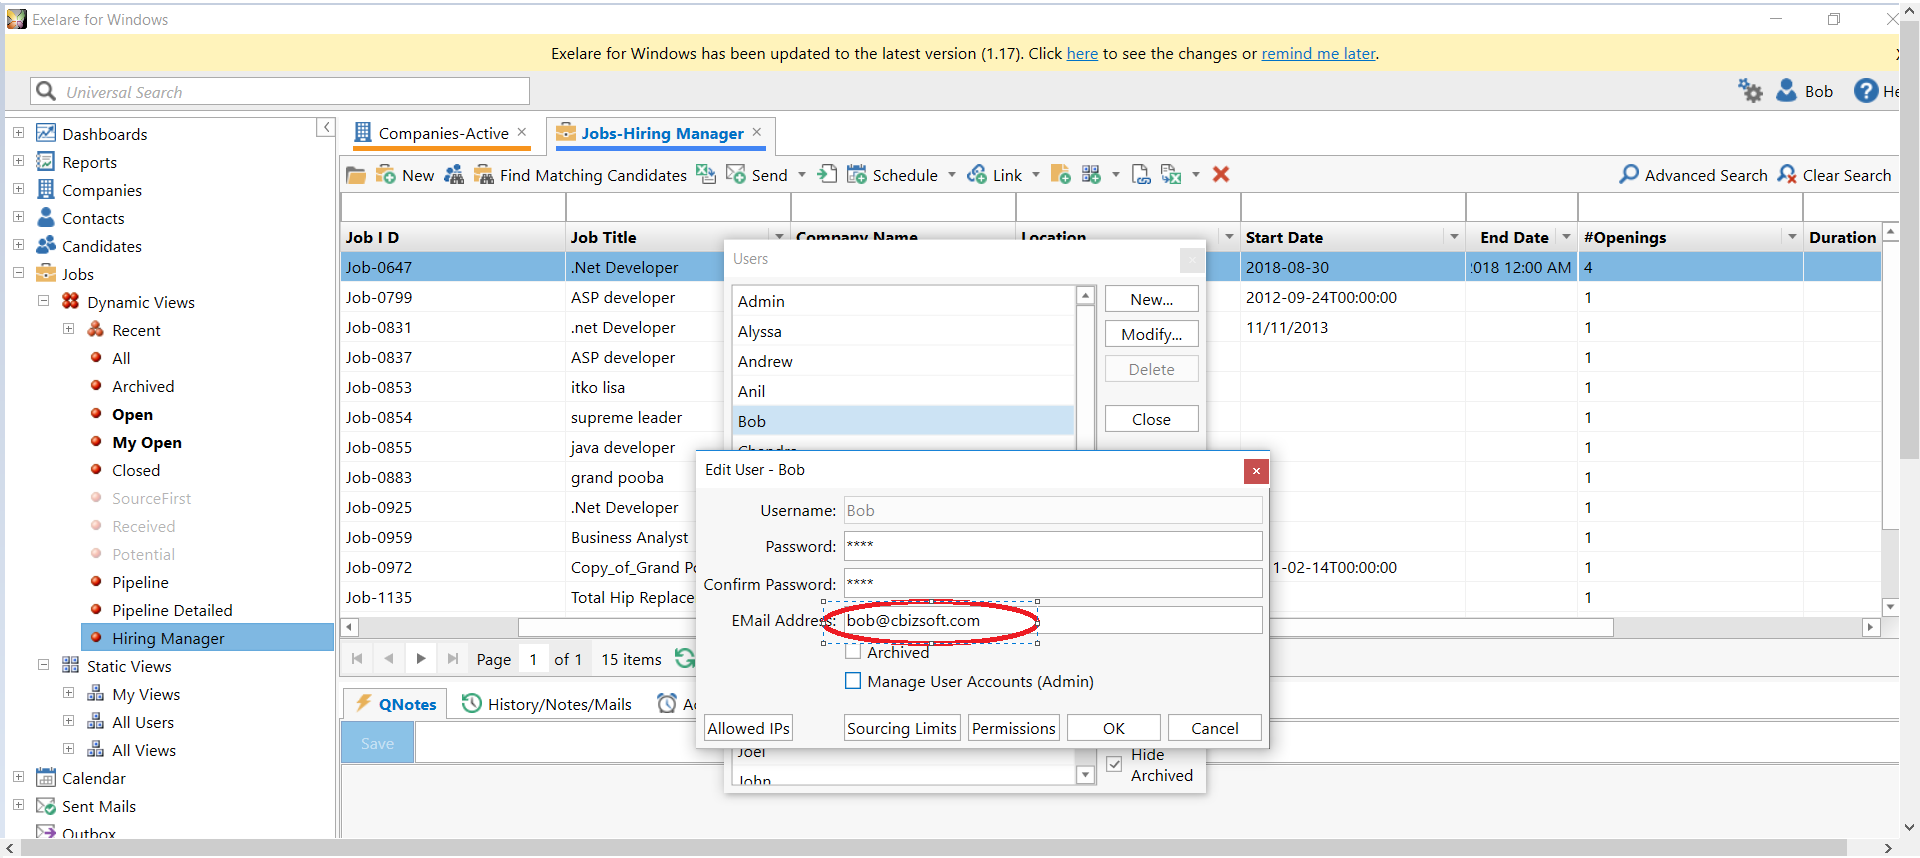The width and height of the screenshot is (1920, 858).
Task: Open the History/Notes/Mails tab
Action: [x=547, y=704]
